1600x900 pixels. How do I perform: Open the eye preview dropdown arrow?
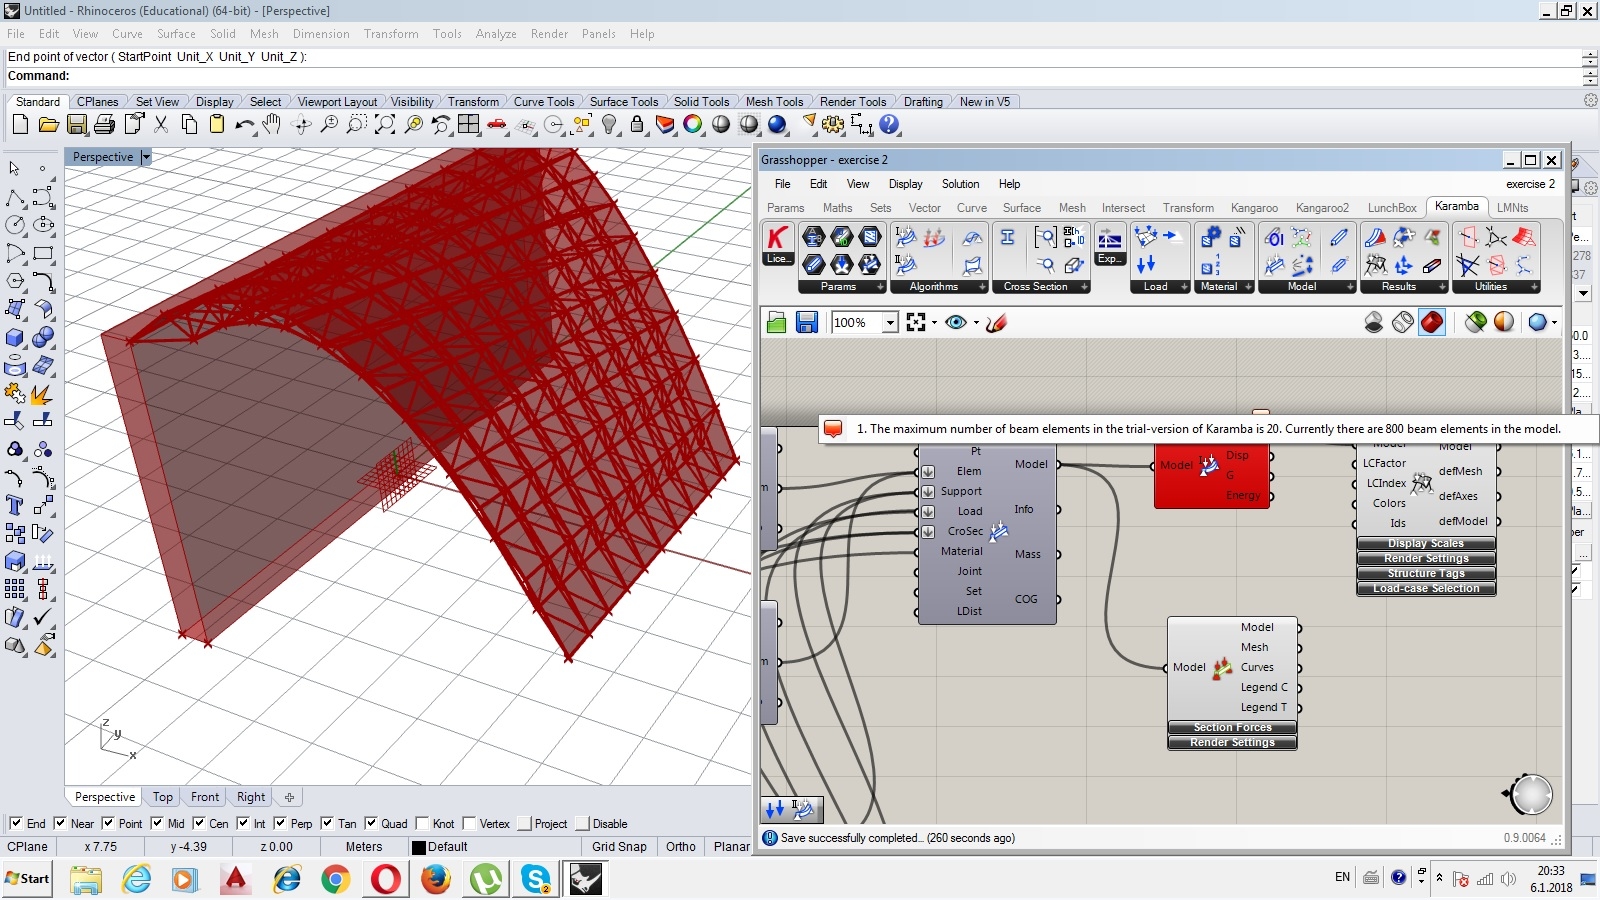tap(976, 322)
